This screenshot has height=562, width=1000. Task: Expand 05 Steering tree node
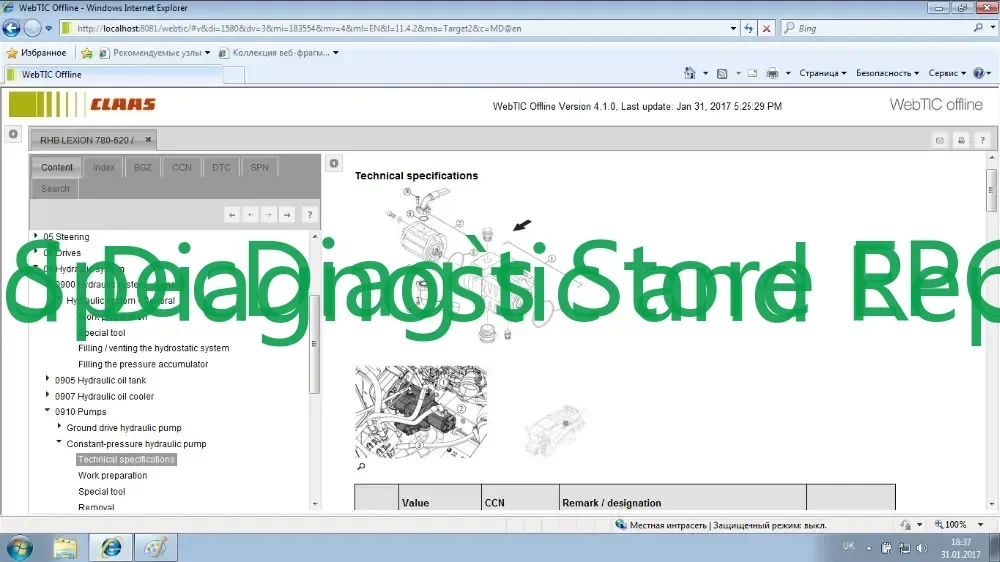click(36, 236)
